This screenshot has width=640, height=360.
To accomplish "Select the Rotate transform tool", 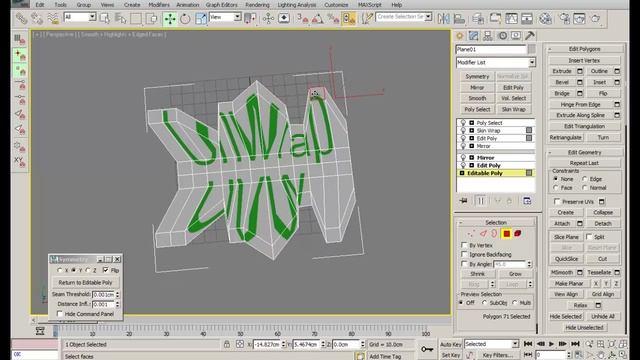I will (185, 18).
